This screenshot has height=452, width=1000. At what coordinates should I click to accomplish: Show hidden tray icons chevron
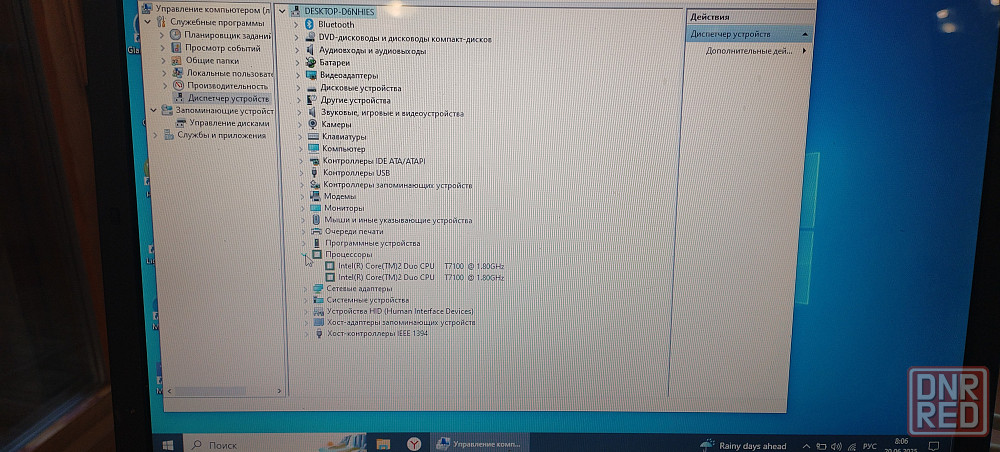(x=806, y=446)
